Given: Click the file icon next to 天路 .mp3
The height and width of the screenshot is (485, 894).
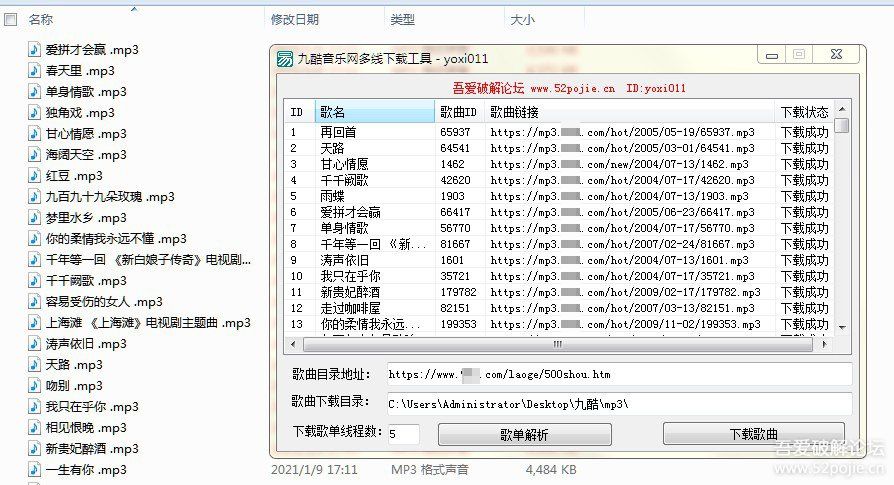Looking at the screenshot, I should pos(34,365).
